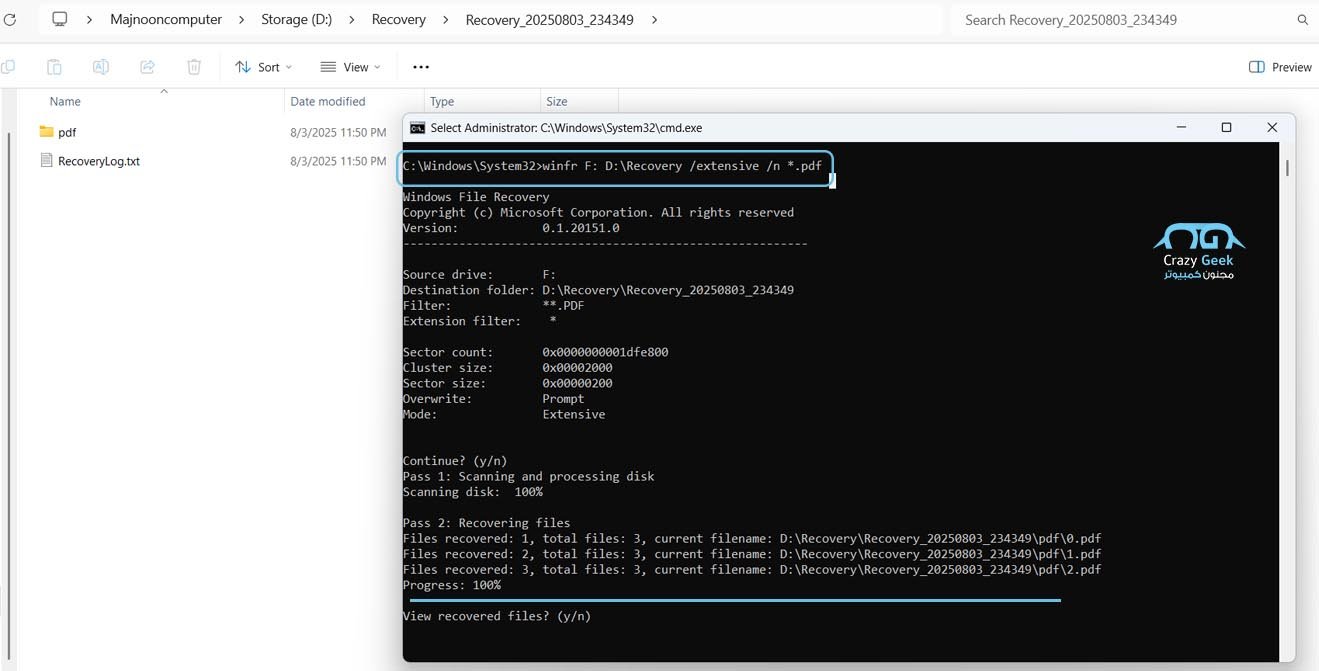Click 'Source drive: F:' line
The height and width of the screenshot is (671, 1319).
(x=479, y=274)
